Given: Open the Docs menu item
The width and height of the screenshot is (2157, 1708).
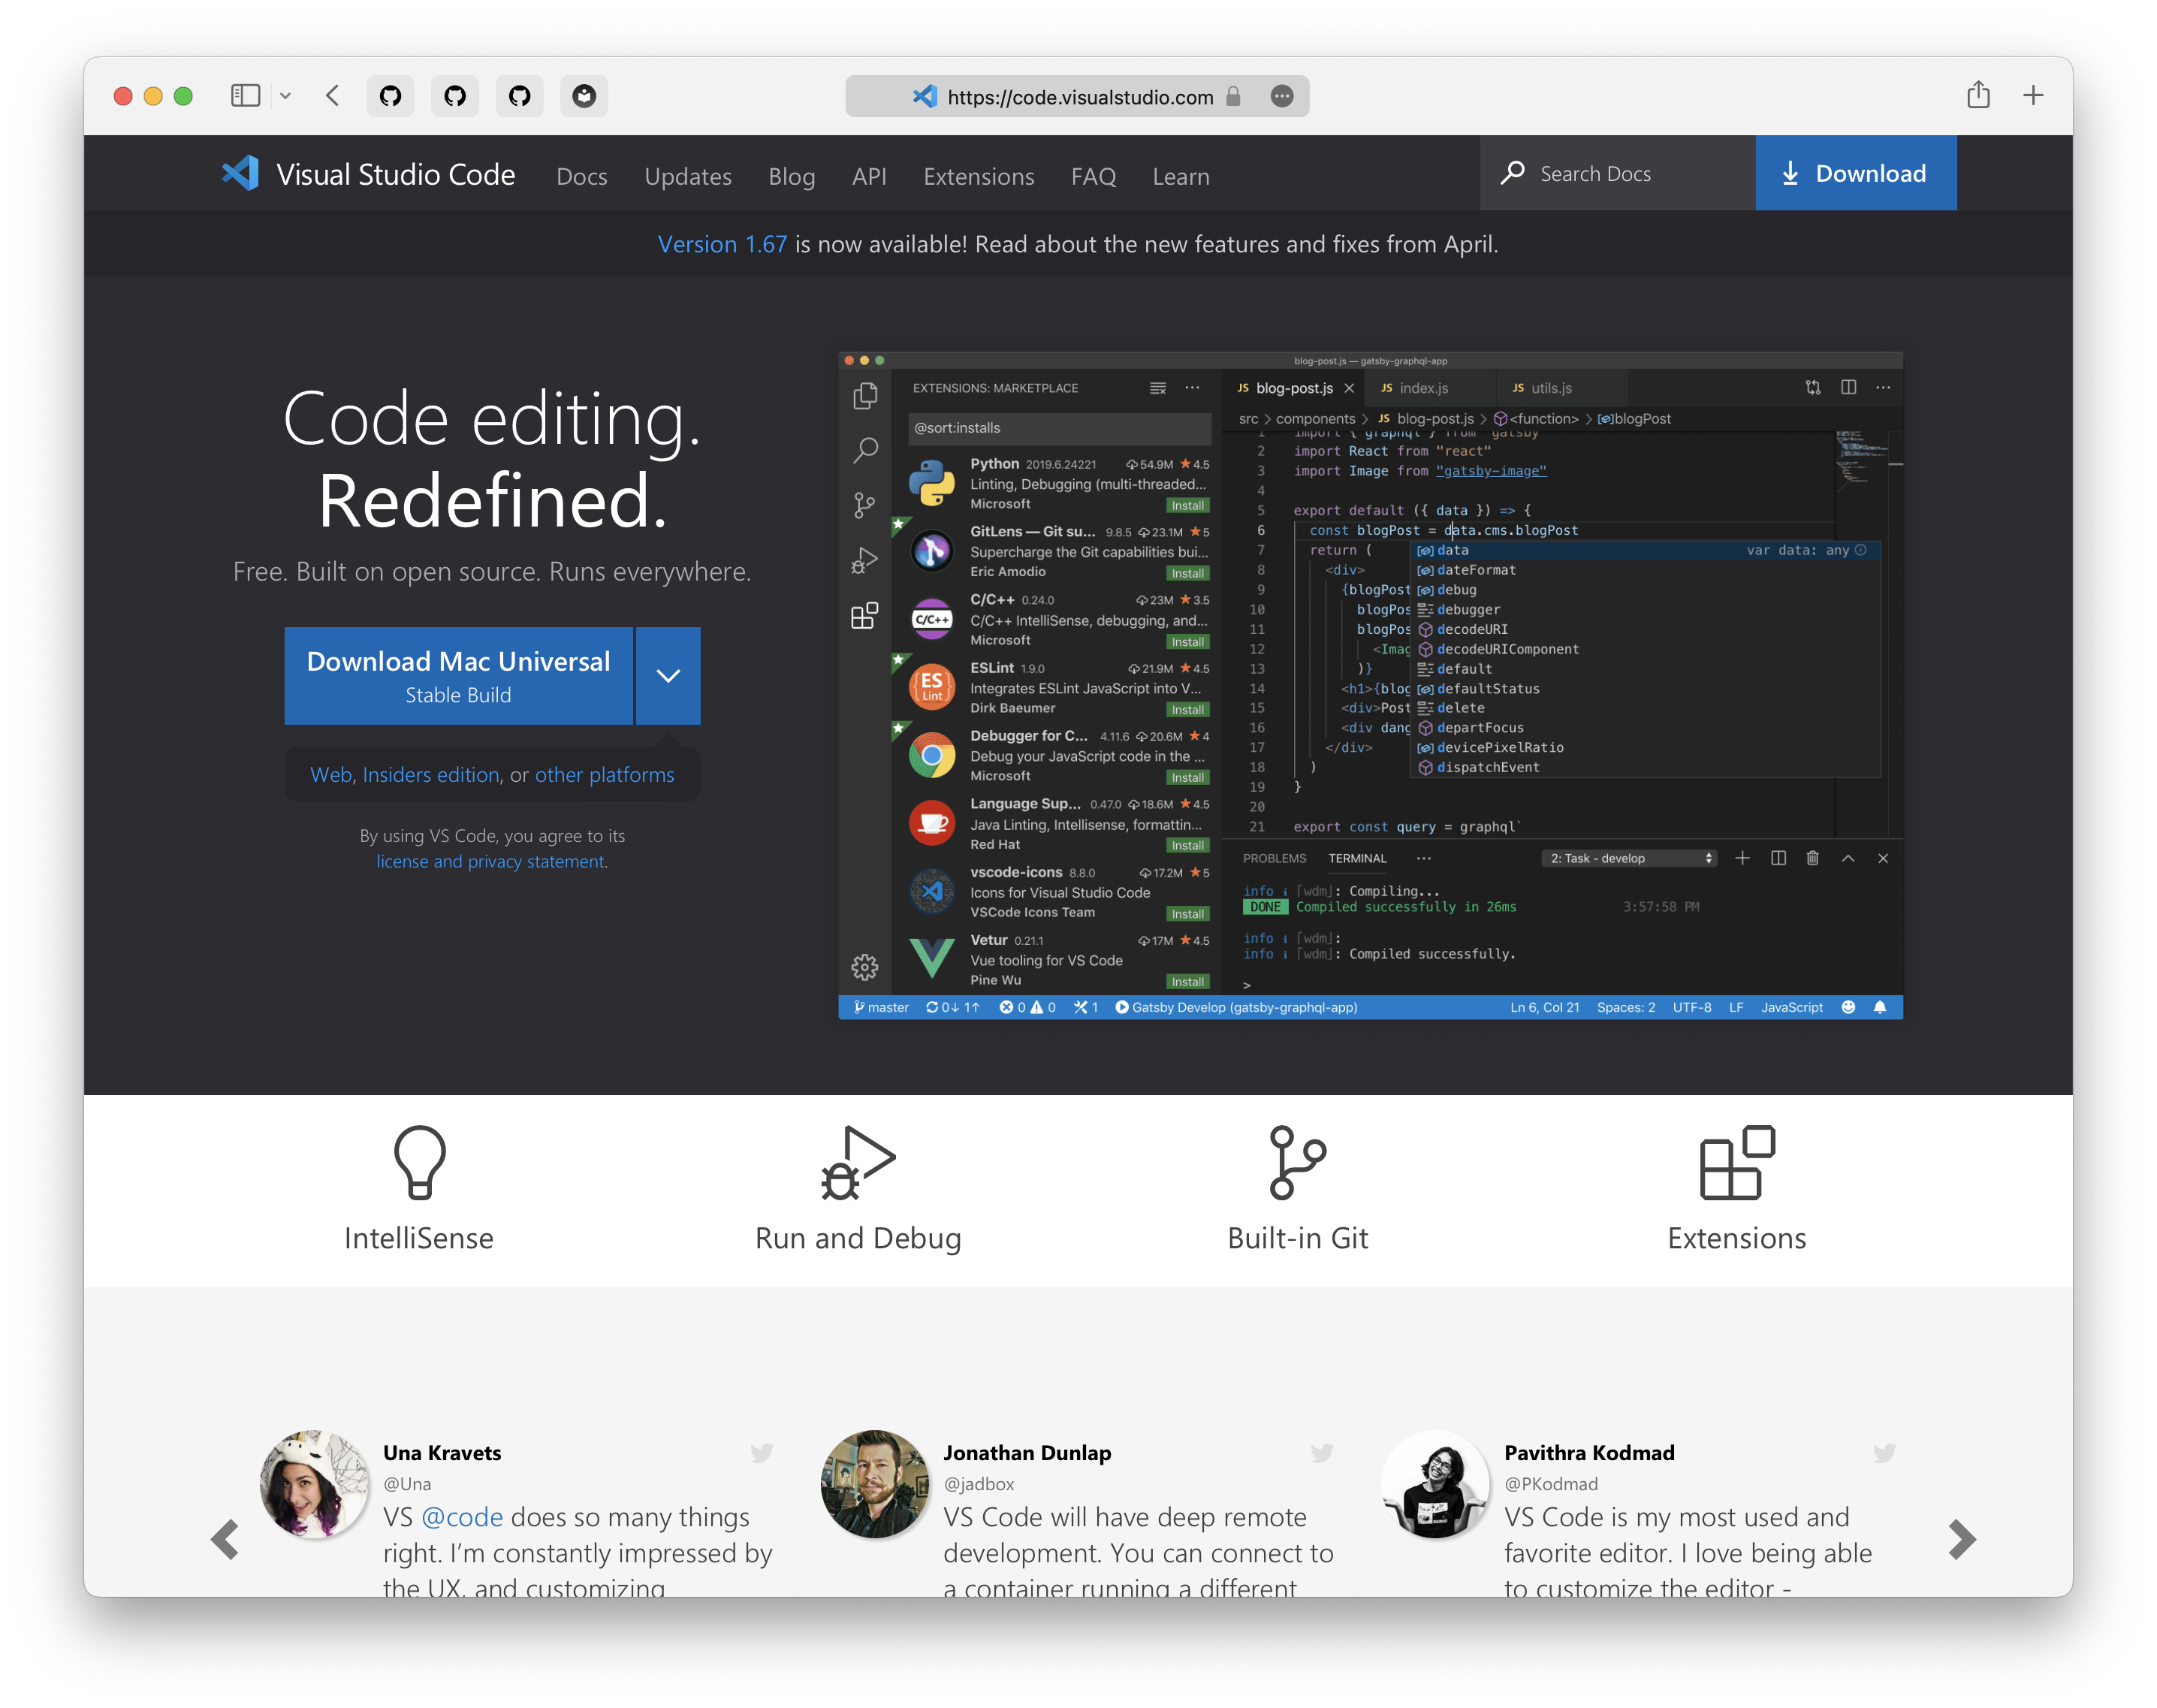Looking at the screenshot, I should pyautogui.click(x=581, y=176).
